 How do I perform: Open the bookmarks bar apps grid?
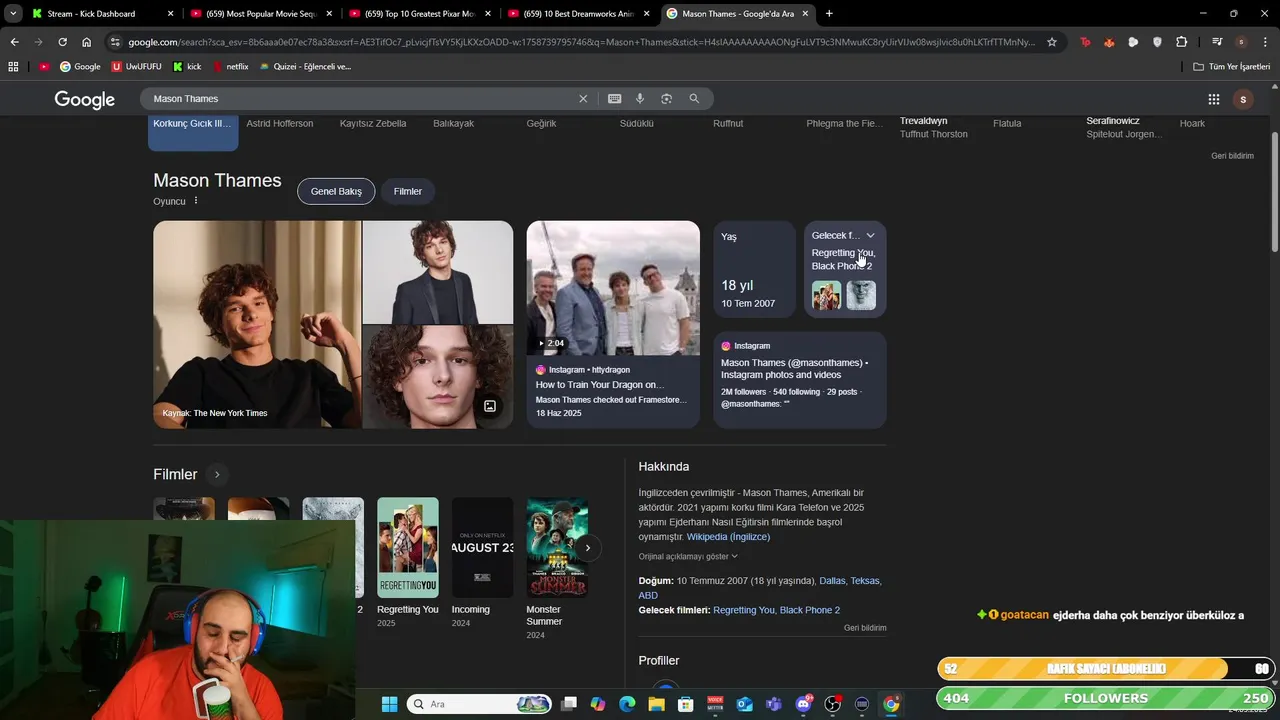click(x=13, y=66)
